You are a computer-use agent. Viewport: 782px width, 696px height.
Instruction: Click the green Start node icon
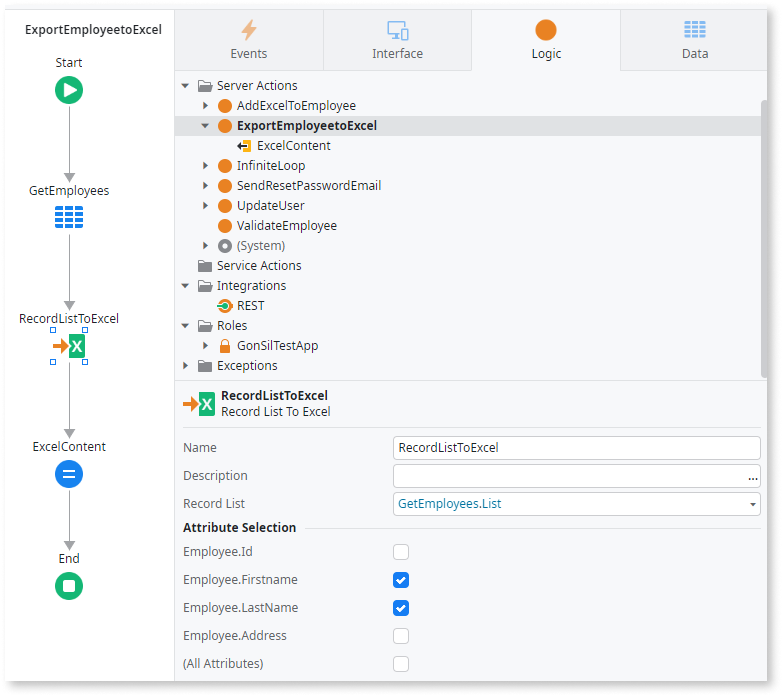coord(69,91)
